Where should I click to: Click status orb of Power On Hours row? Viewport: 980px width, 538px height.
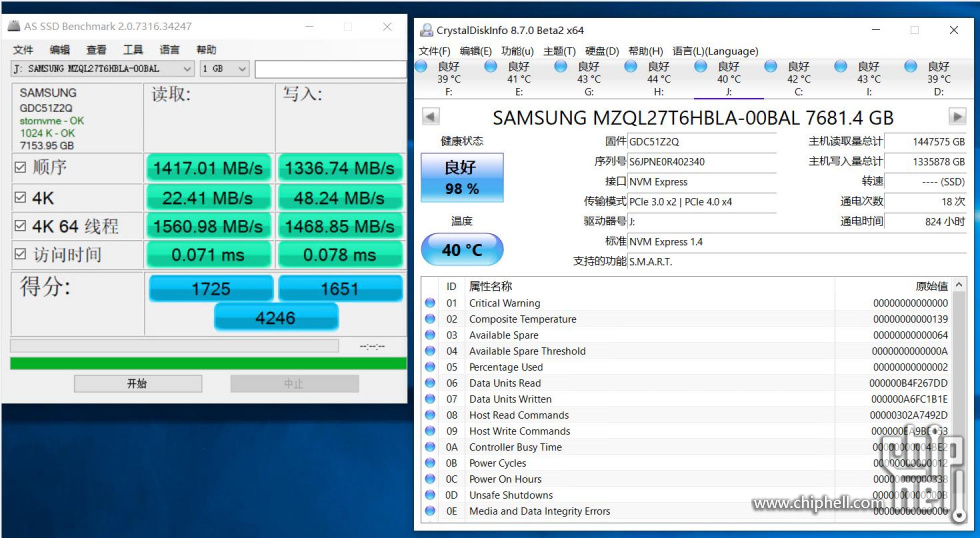pyautogui.click(x=430, y=479)
